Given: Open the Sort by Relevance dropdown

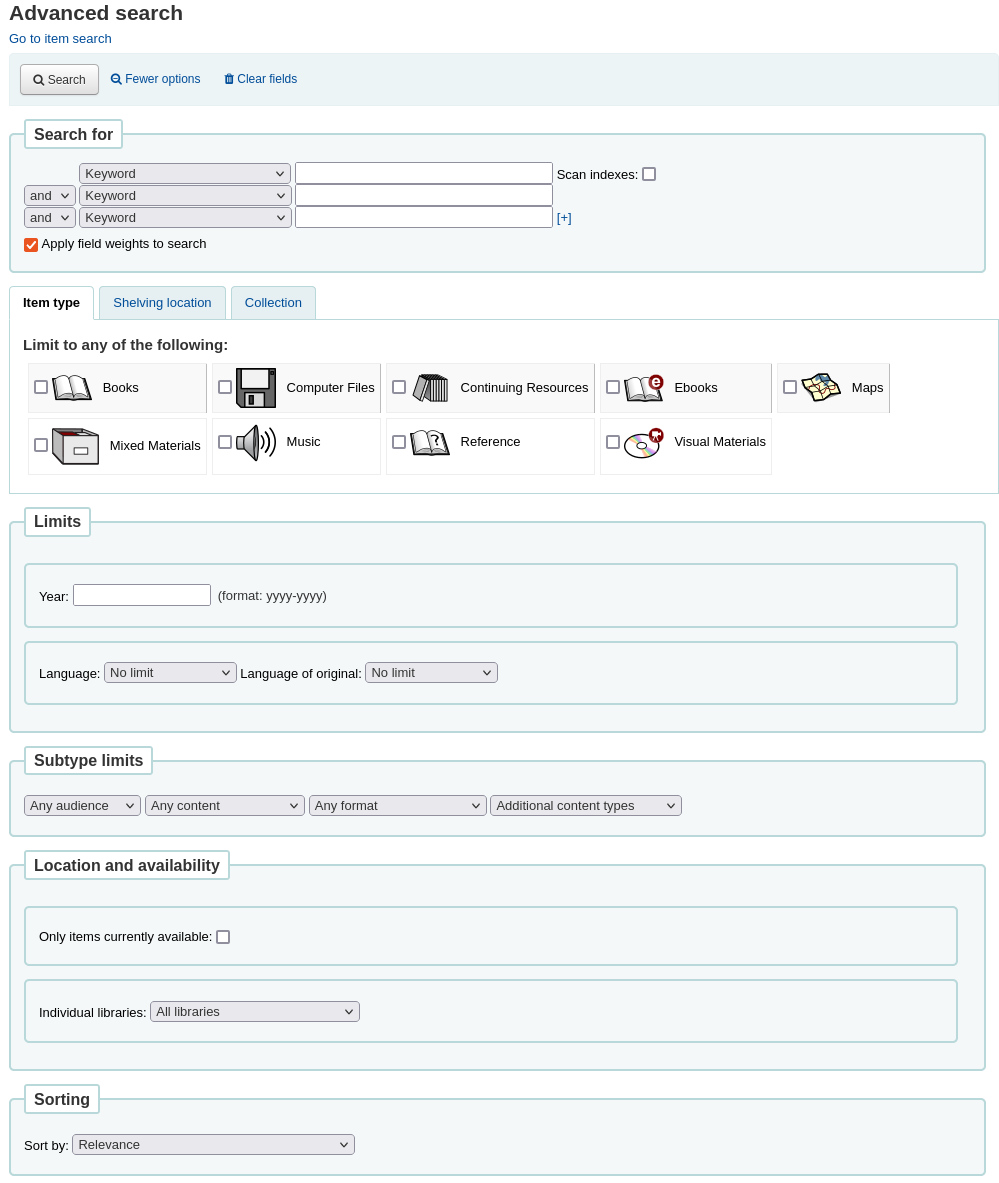Looking at the screenshot, I should click(212, 1144).
